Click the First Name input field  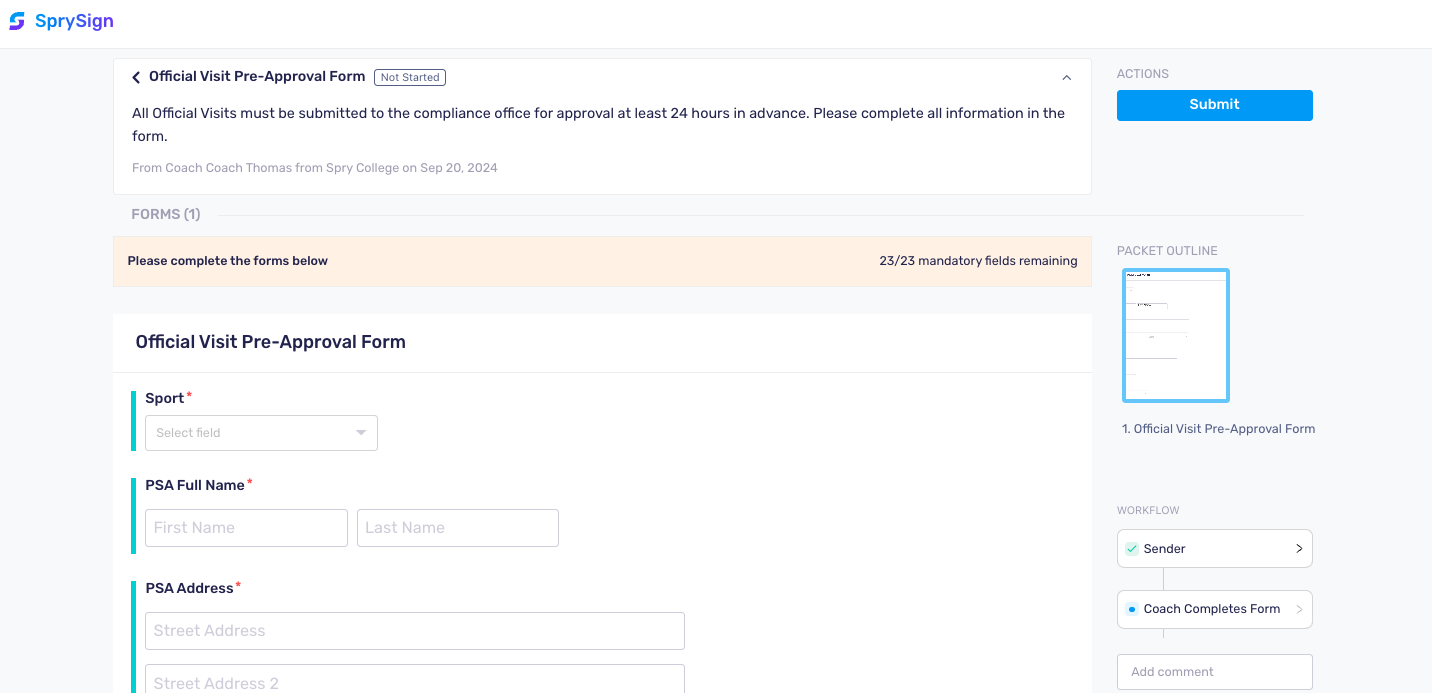pos(246,528)
